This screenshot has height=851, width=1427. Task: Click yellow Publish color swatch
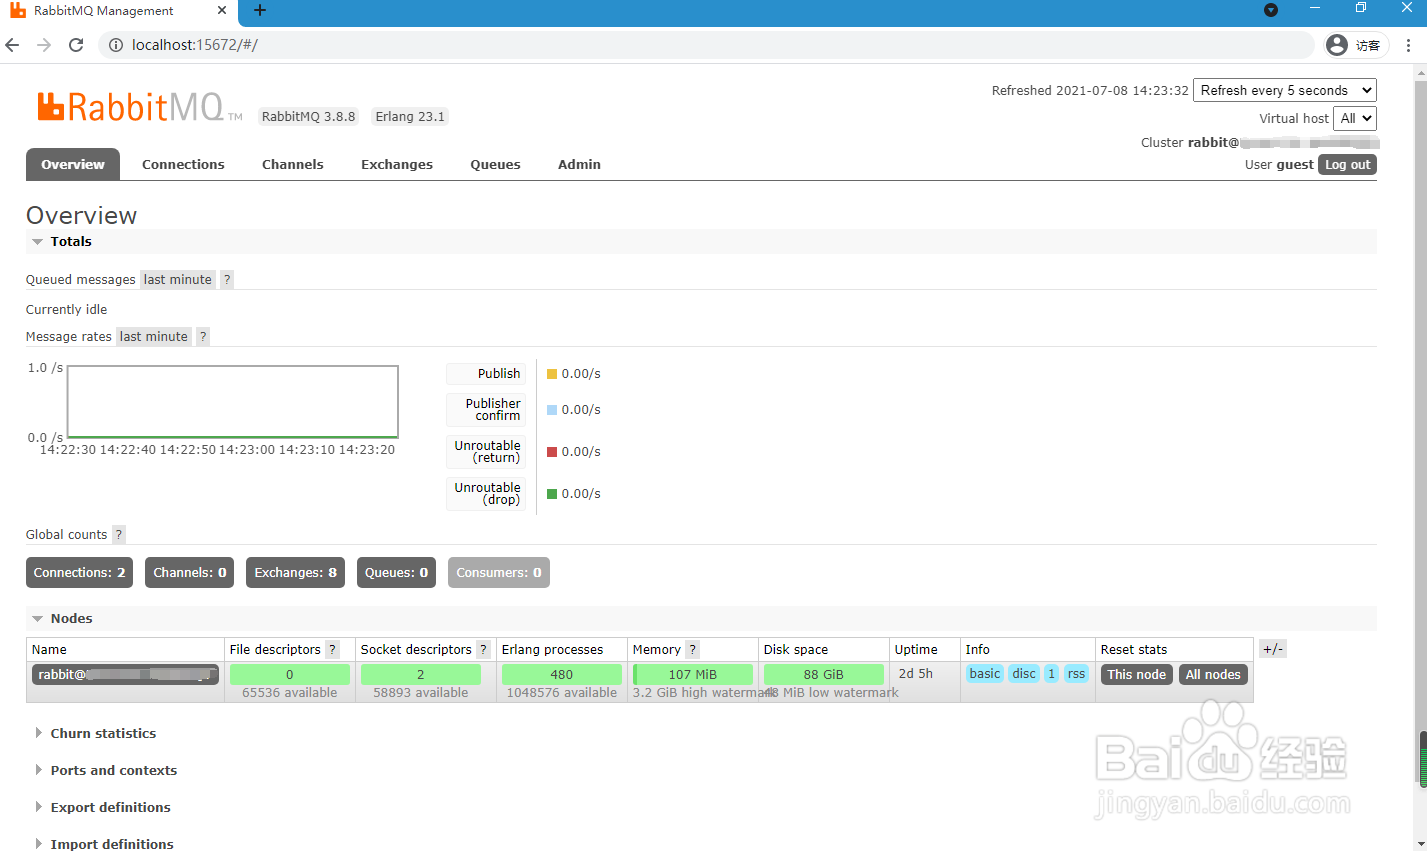coord(552,374)
